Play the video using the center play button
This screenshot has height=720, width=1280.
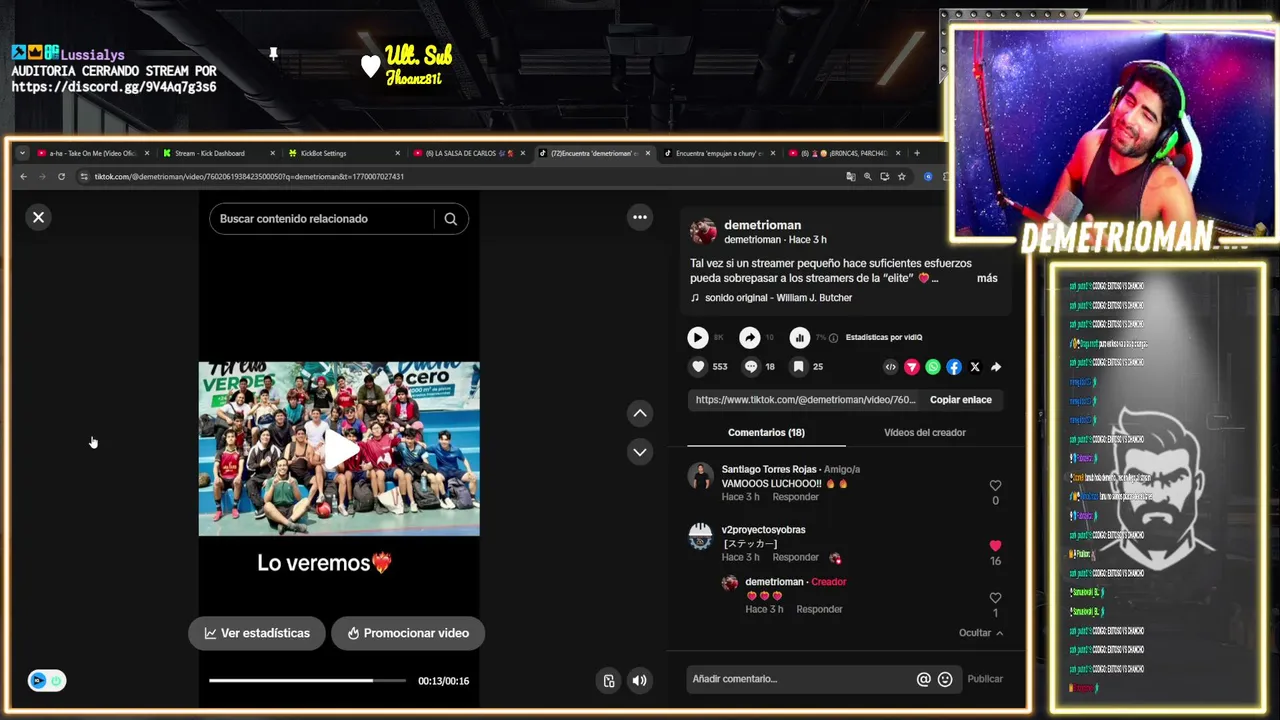(340, 450)
